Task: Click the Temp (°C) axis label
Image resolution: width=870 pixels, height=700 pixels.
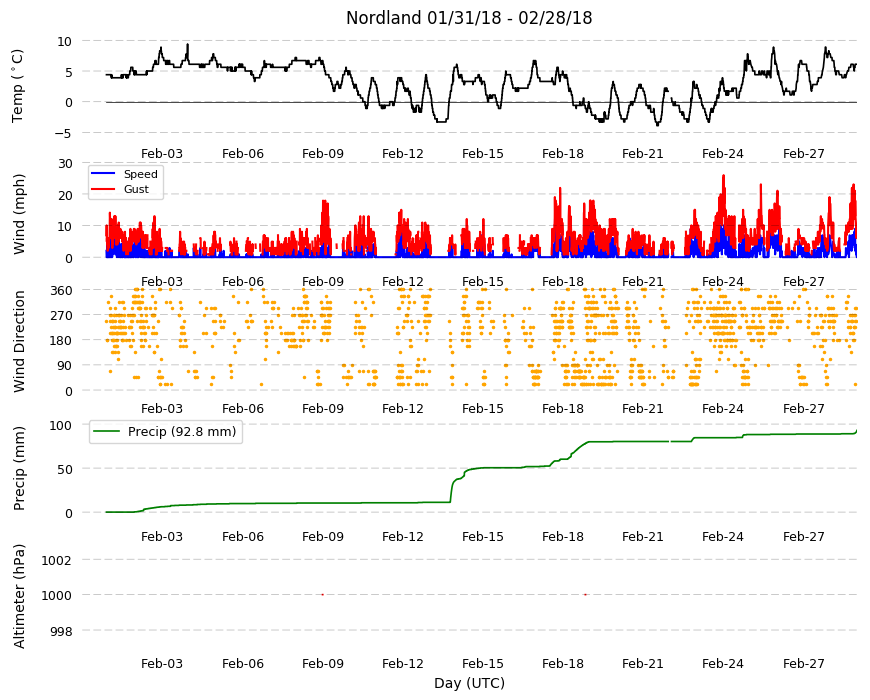Action: coord(18,86)
